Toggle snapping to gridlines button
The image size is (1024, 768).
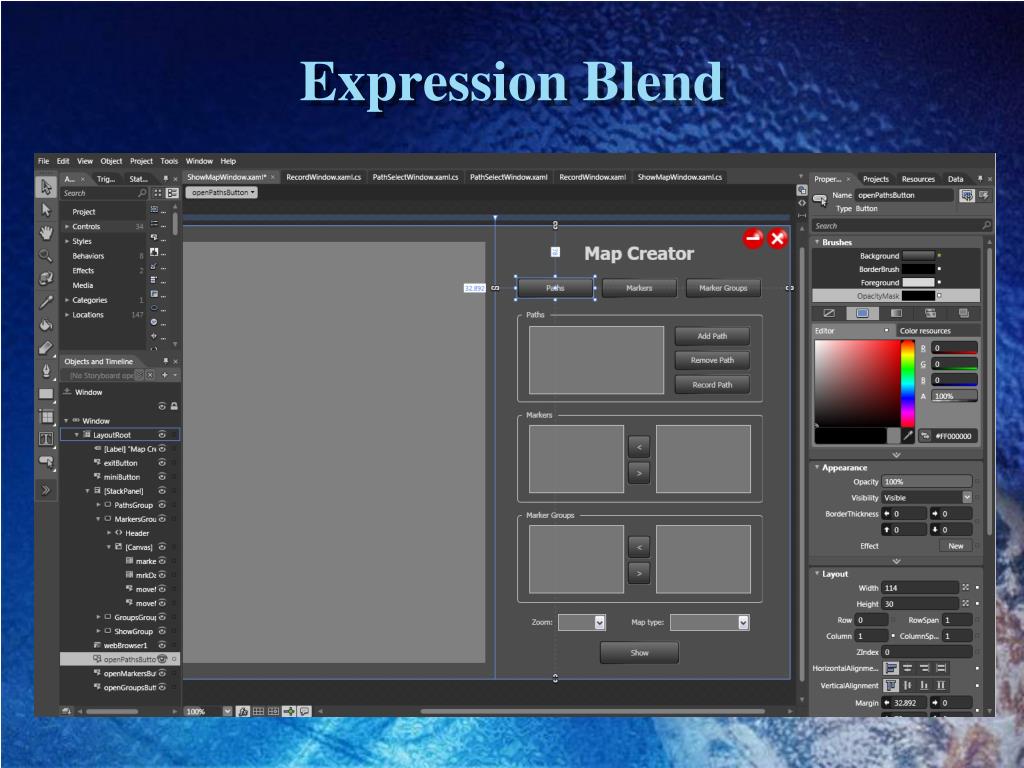(273, 711)
